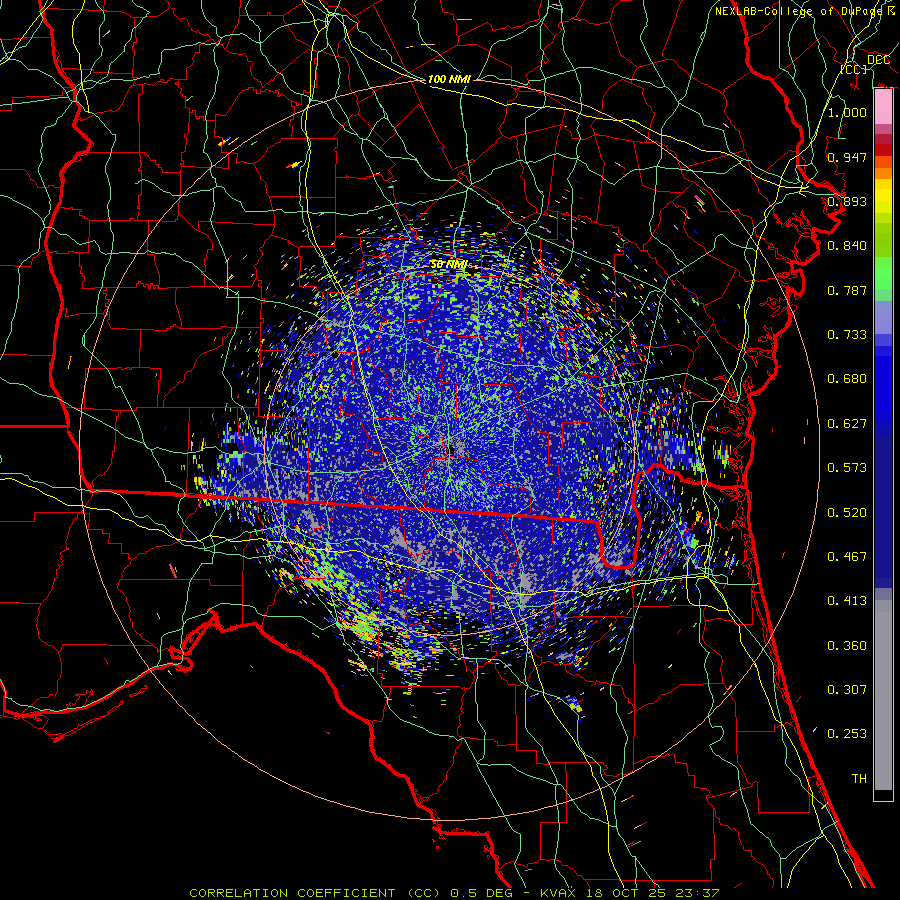Click the 0.733 legend value
The width and height of the screenshot is (900, 900).
pos(847,335)
